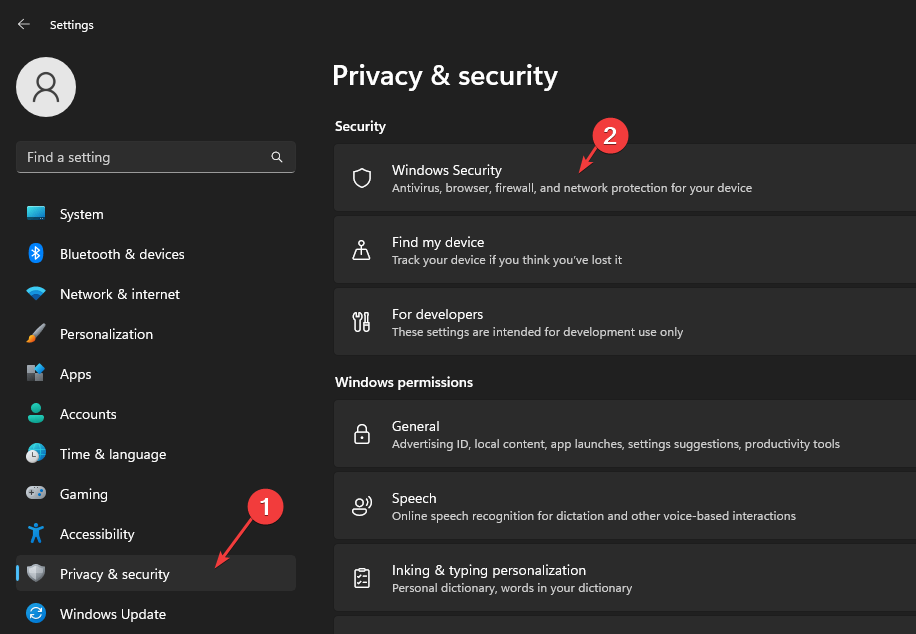
Task: Go to Accessibility settings
Action: [x=155, y=533]
